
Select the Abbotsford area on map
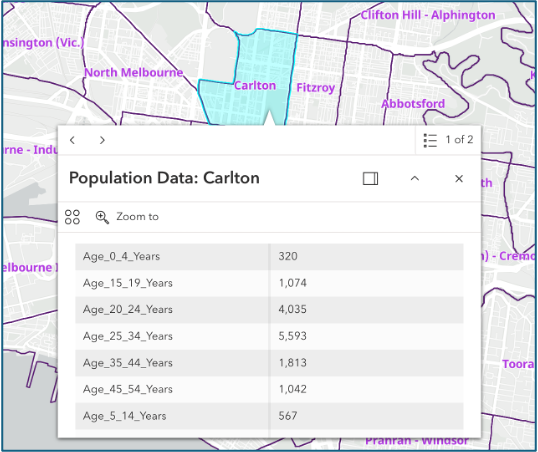click(413, 104)
